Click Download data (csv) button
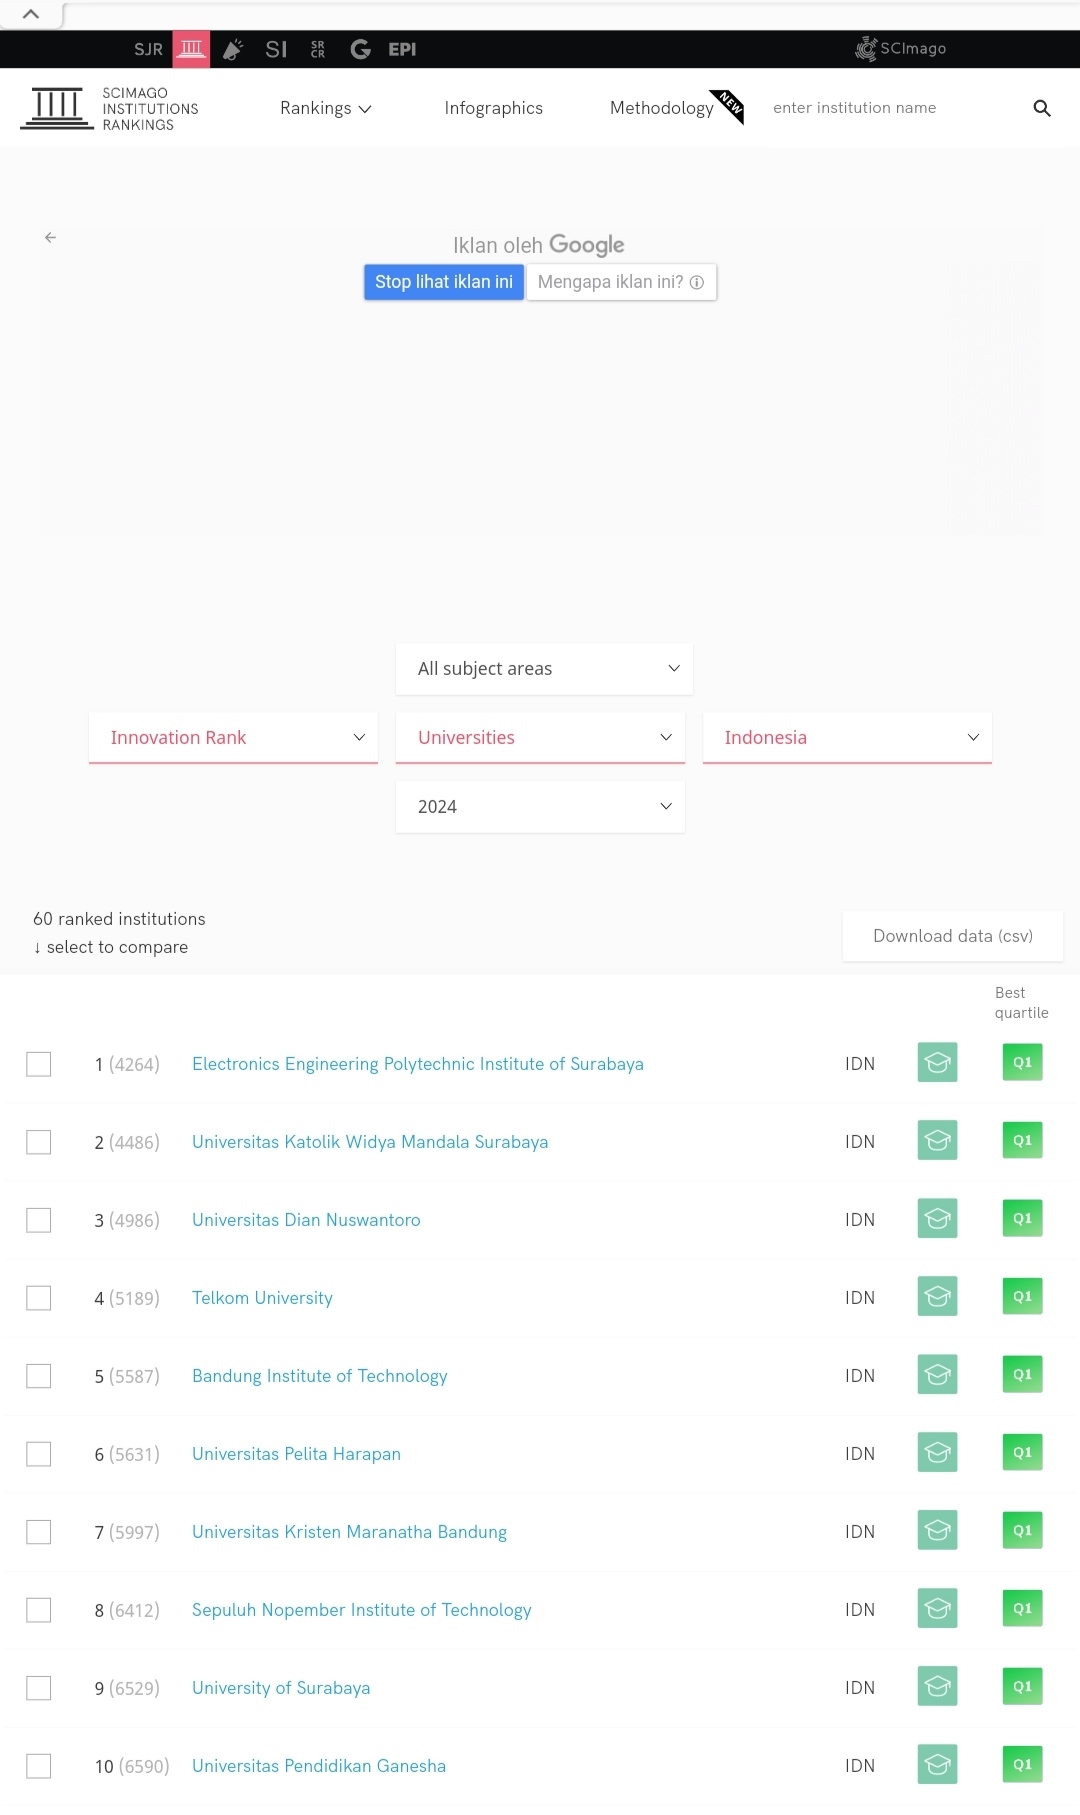The image size is (1080, 1815). tap(952, 936)
